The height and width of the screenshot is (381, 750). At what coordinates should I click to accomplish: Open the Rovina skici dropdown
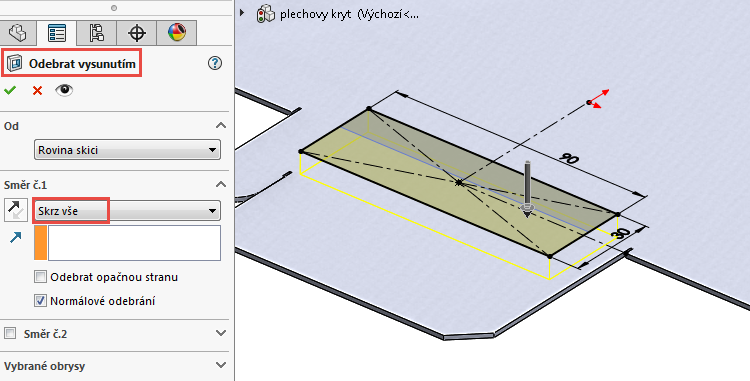click(127, 150)
